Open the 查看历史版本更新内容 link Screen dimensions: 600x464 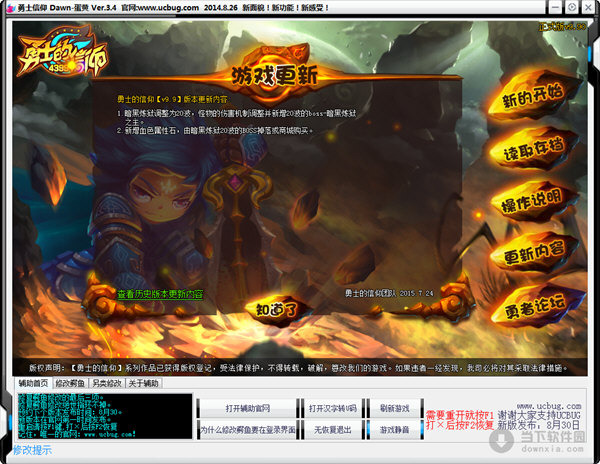(x=160, y=294)
